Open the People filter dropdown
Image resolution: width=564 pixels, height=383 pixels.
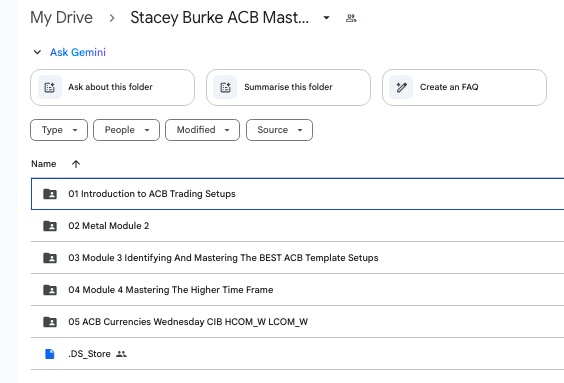point(126,130)
